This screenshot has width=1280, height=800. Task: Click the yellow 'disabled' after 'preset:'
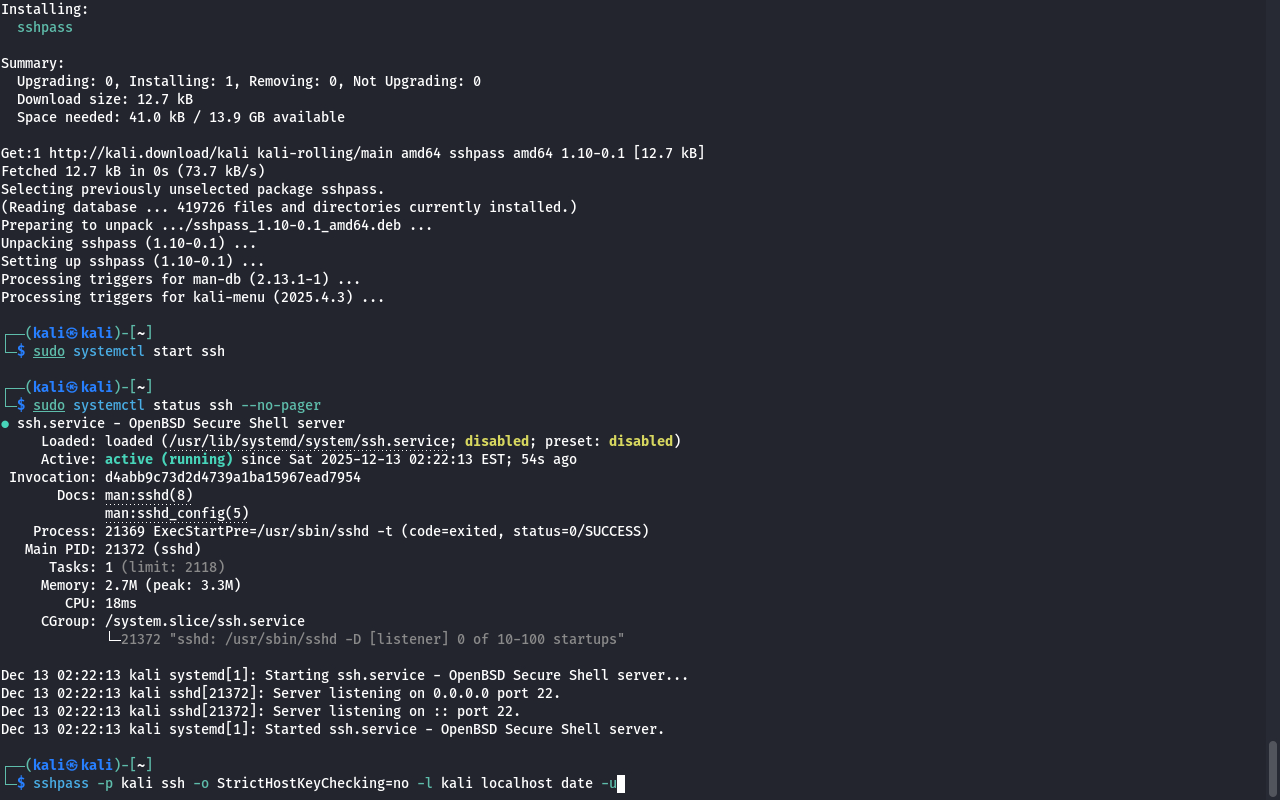(641, 441)
